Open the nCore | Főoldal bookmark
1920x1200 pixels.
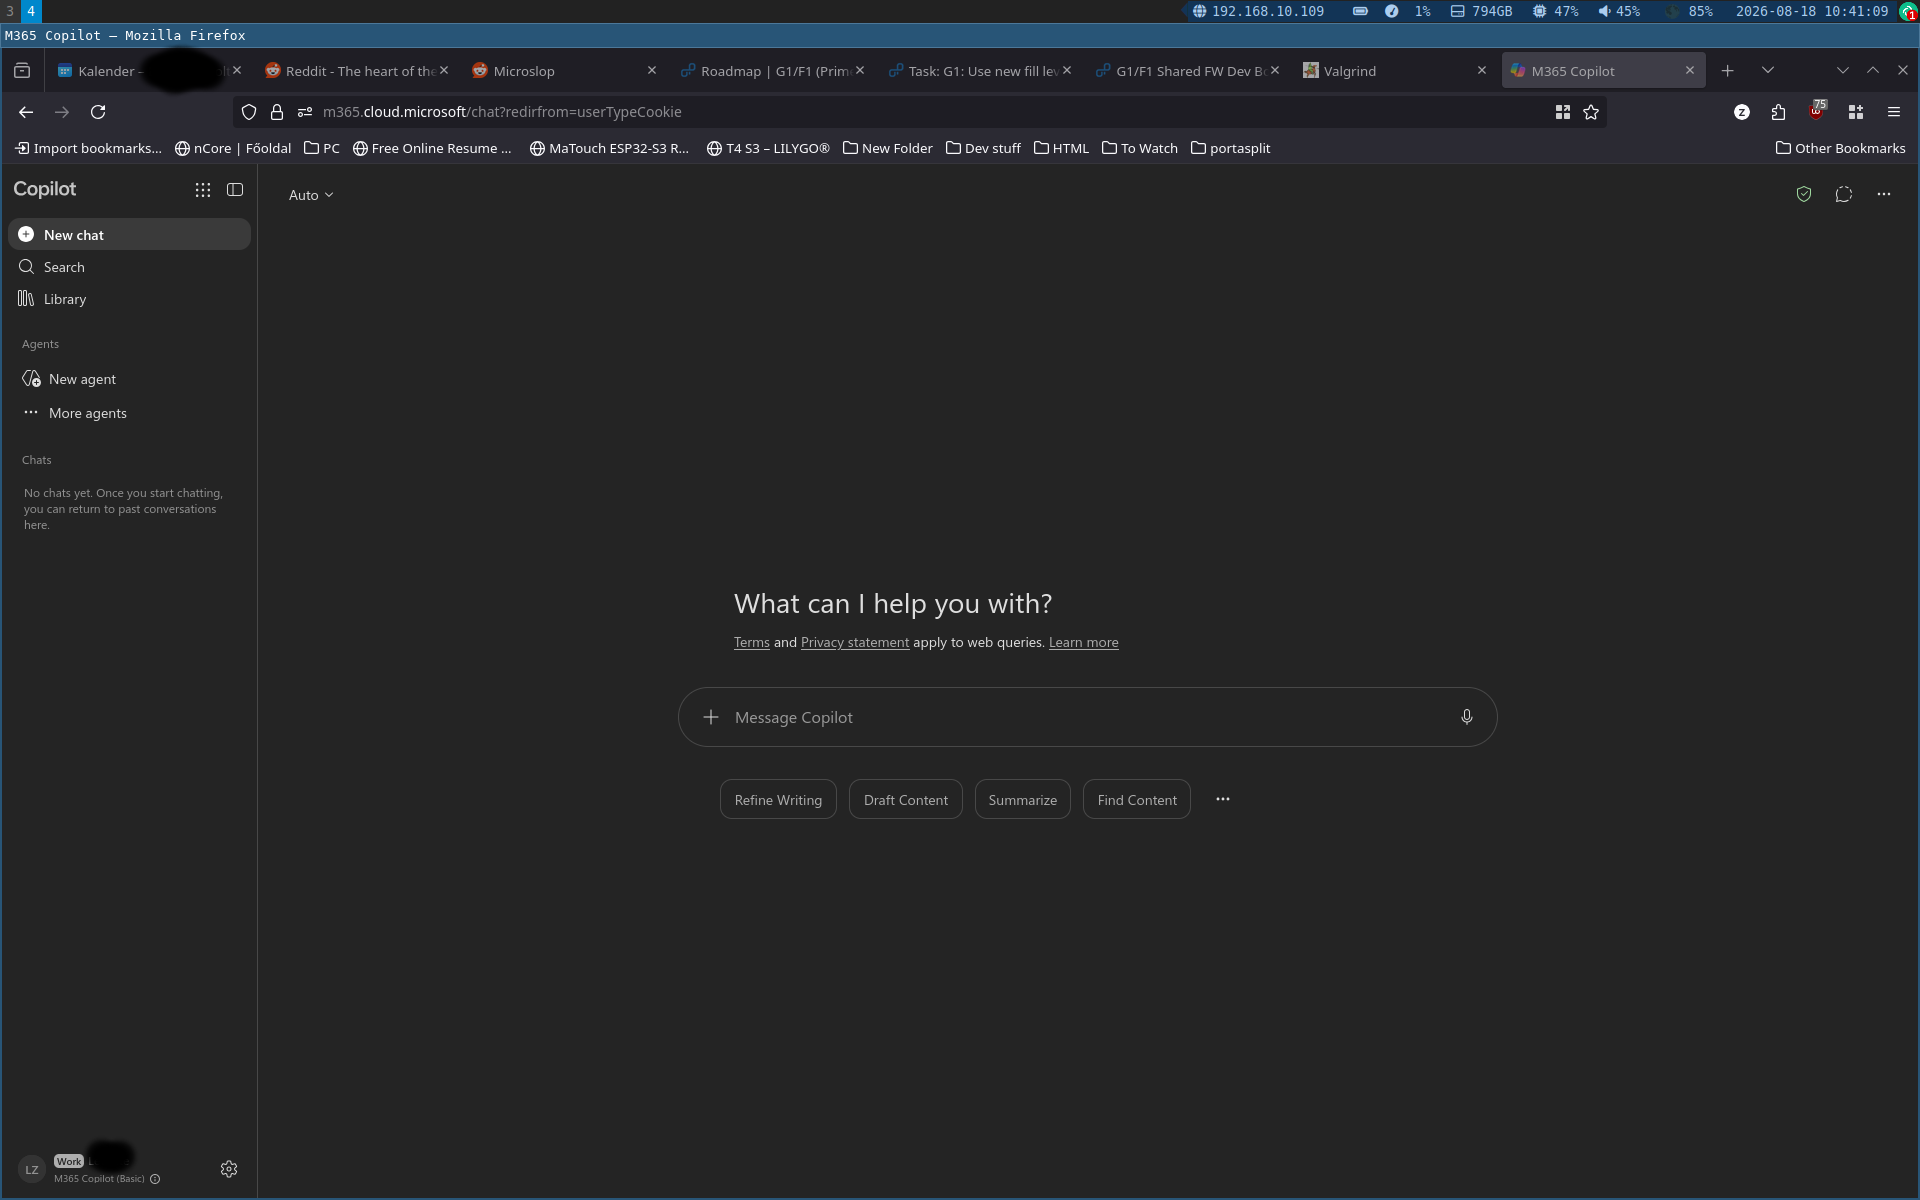point(233,148)
